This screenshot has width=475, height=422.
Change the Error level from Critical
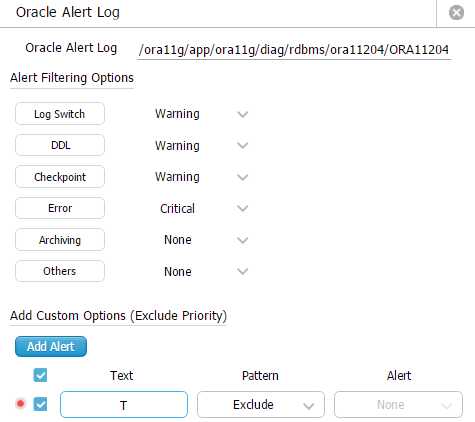click(200, 208)
